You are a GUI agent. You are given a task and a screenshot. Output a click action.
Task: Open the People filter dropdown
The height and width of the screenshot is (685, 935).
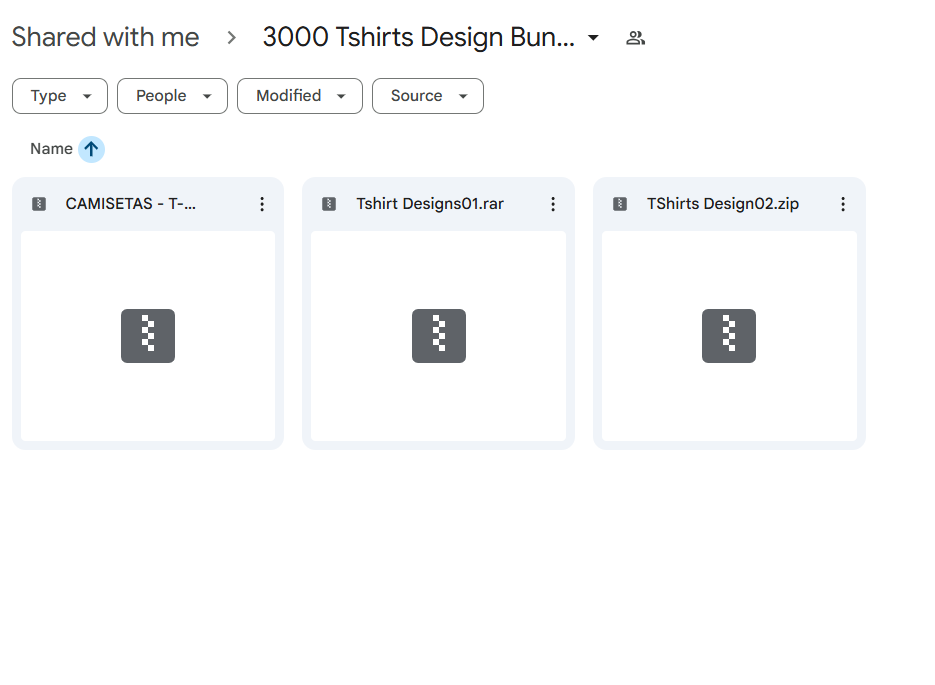click(x=172, y=96)
